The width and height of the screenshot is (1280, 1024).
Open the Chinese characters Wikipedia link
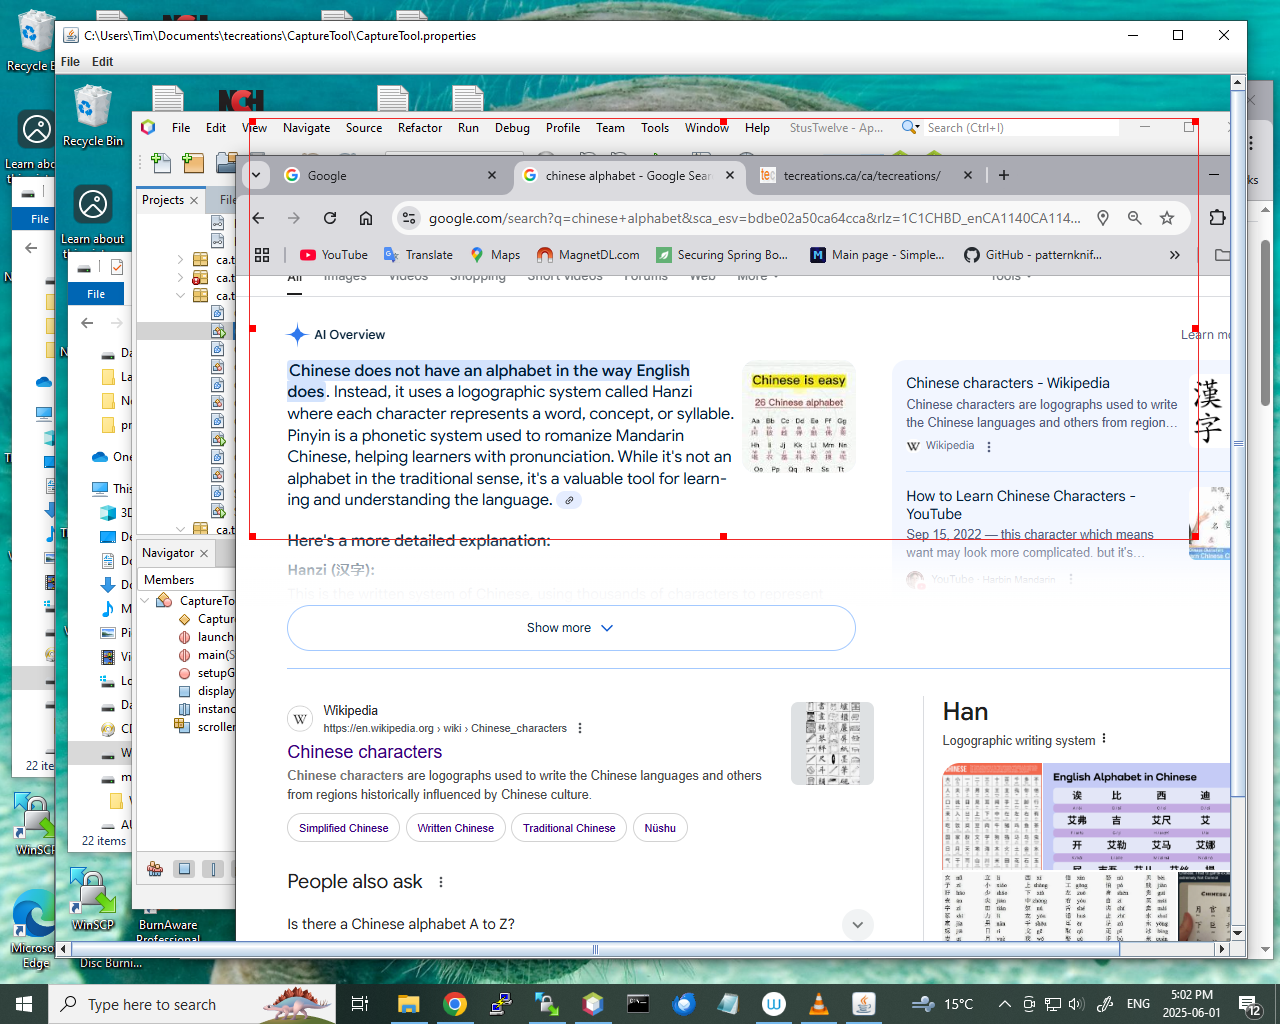pos(364,752)
